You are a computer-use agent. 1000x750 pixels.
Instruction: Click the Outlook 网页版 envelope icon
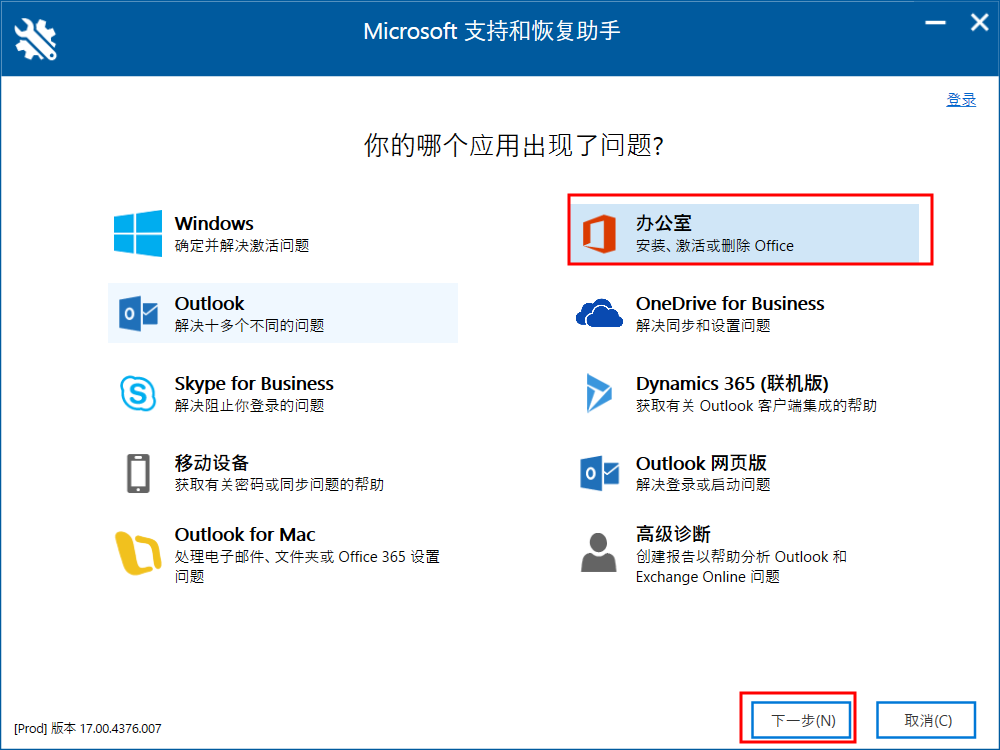[x=599, y=473]
